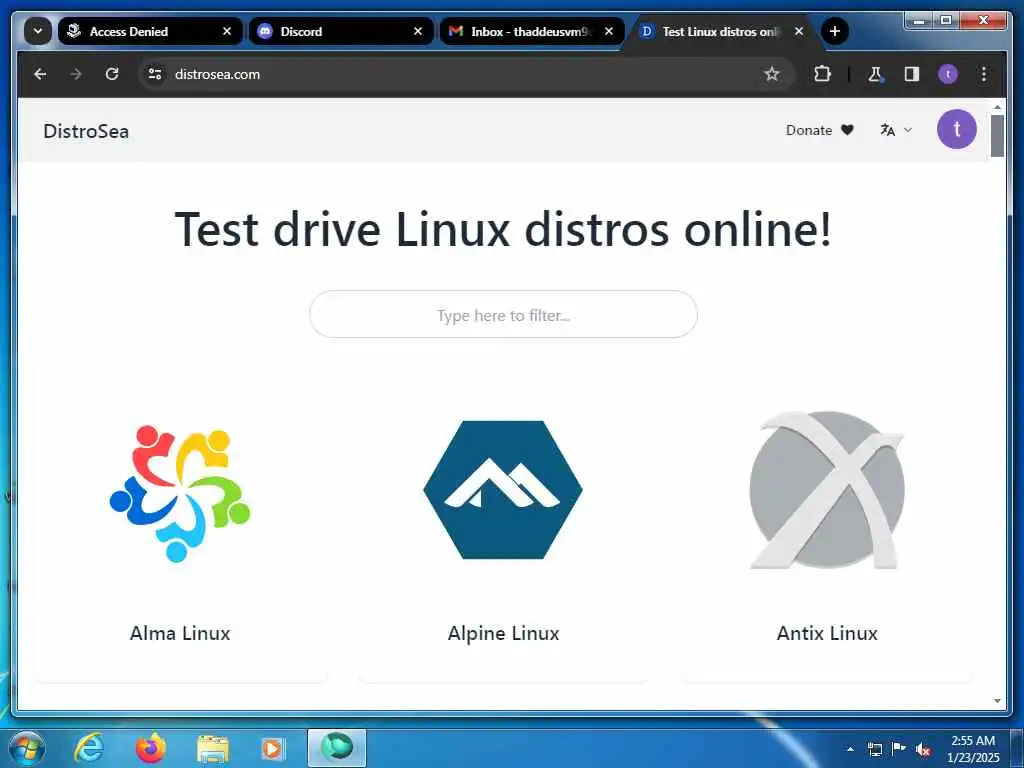
Task: Click the Alpine Linux label
Action: (504, 633)
